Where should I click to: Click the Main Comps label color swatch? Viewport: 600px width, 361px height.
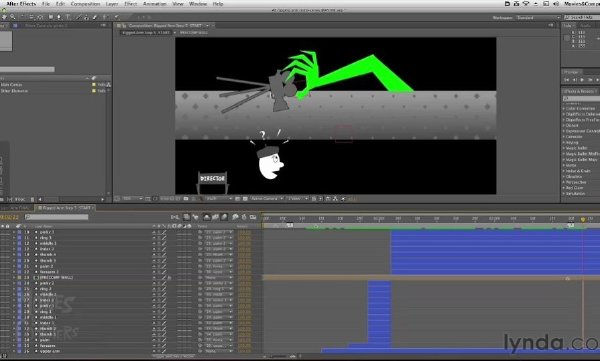(94, 85)
